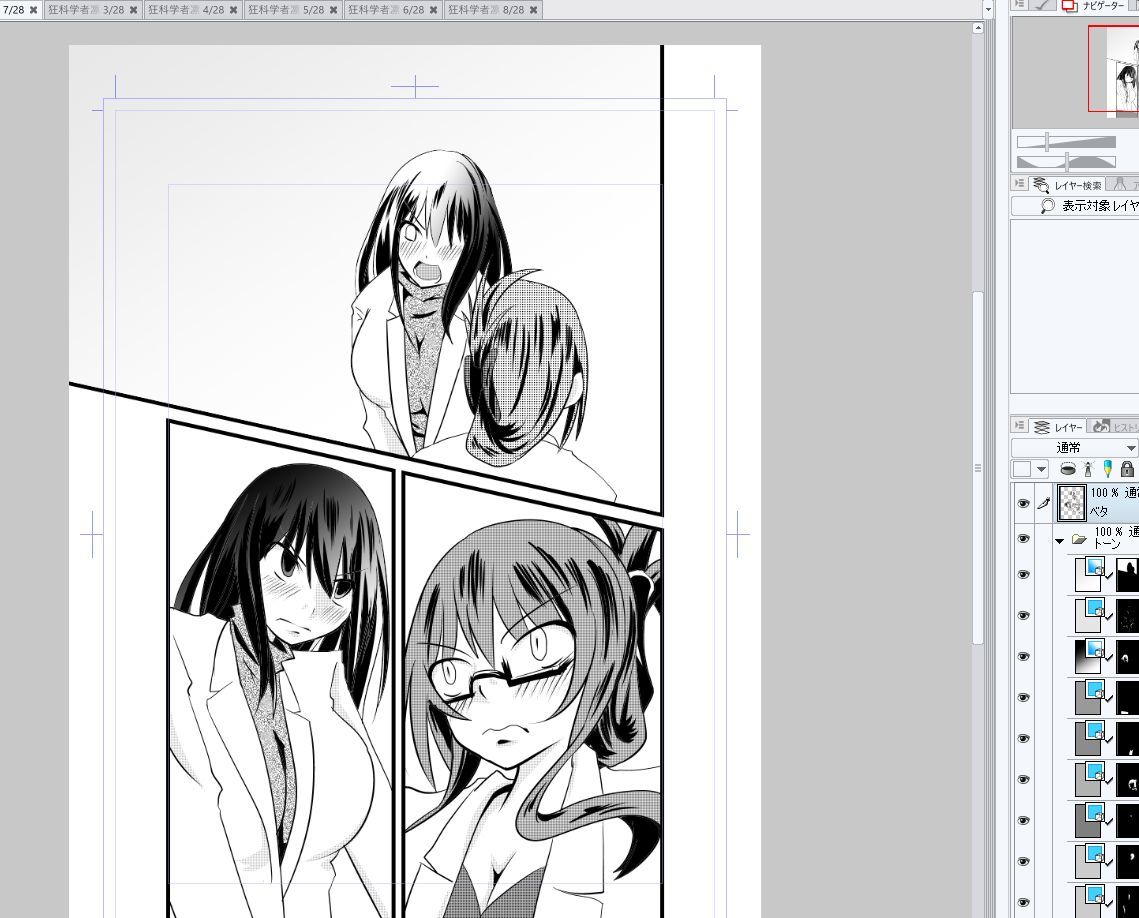Select the first トーン gradient layer thumbnail
This screenshot has width=1139, height=918.
click(x=1089, y=574)
